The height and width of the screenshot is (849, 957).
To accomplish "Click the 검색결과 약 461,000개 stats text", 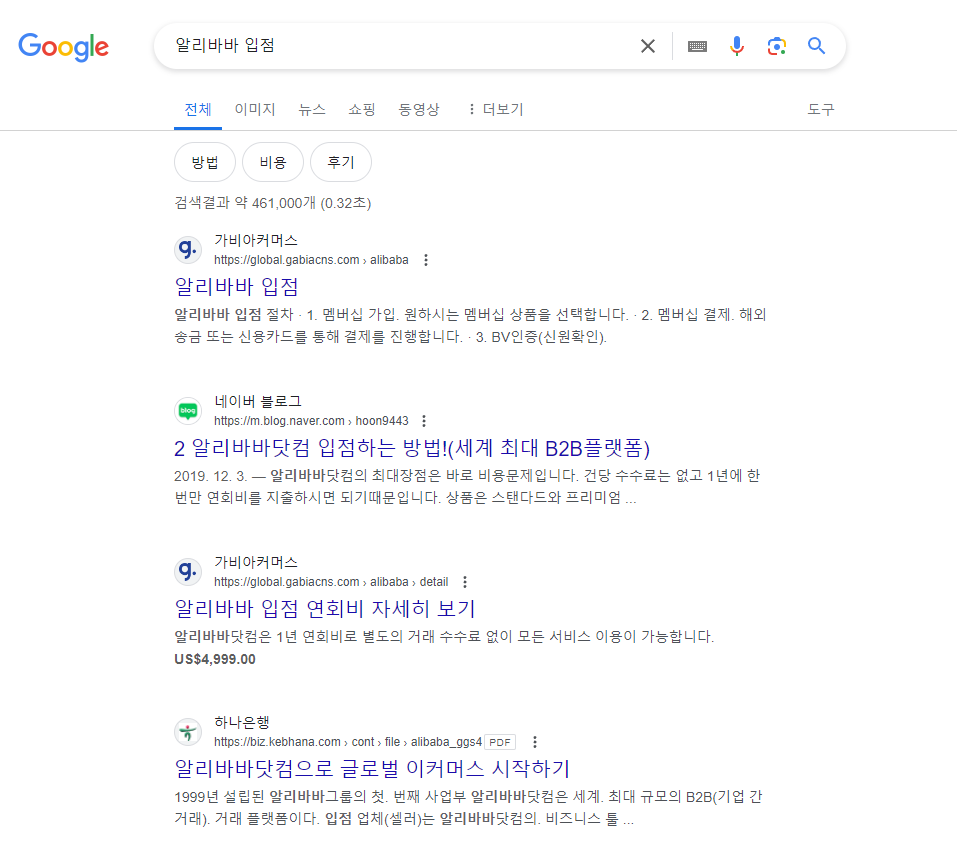I will pyautogui.click(x=273, y=203).
